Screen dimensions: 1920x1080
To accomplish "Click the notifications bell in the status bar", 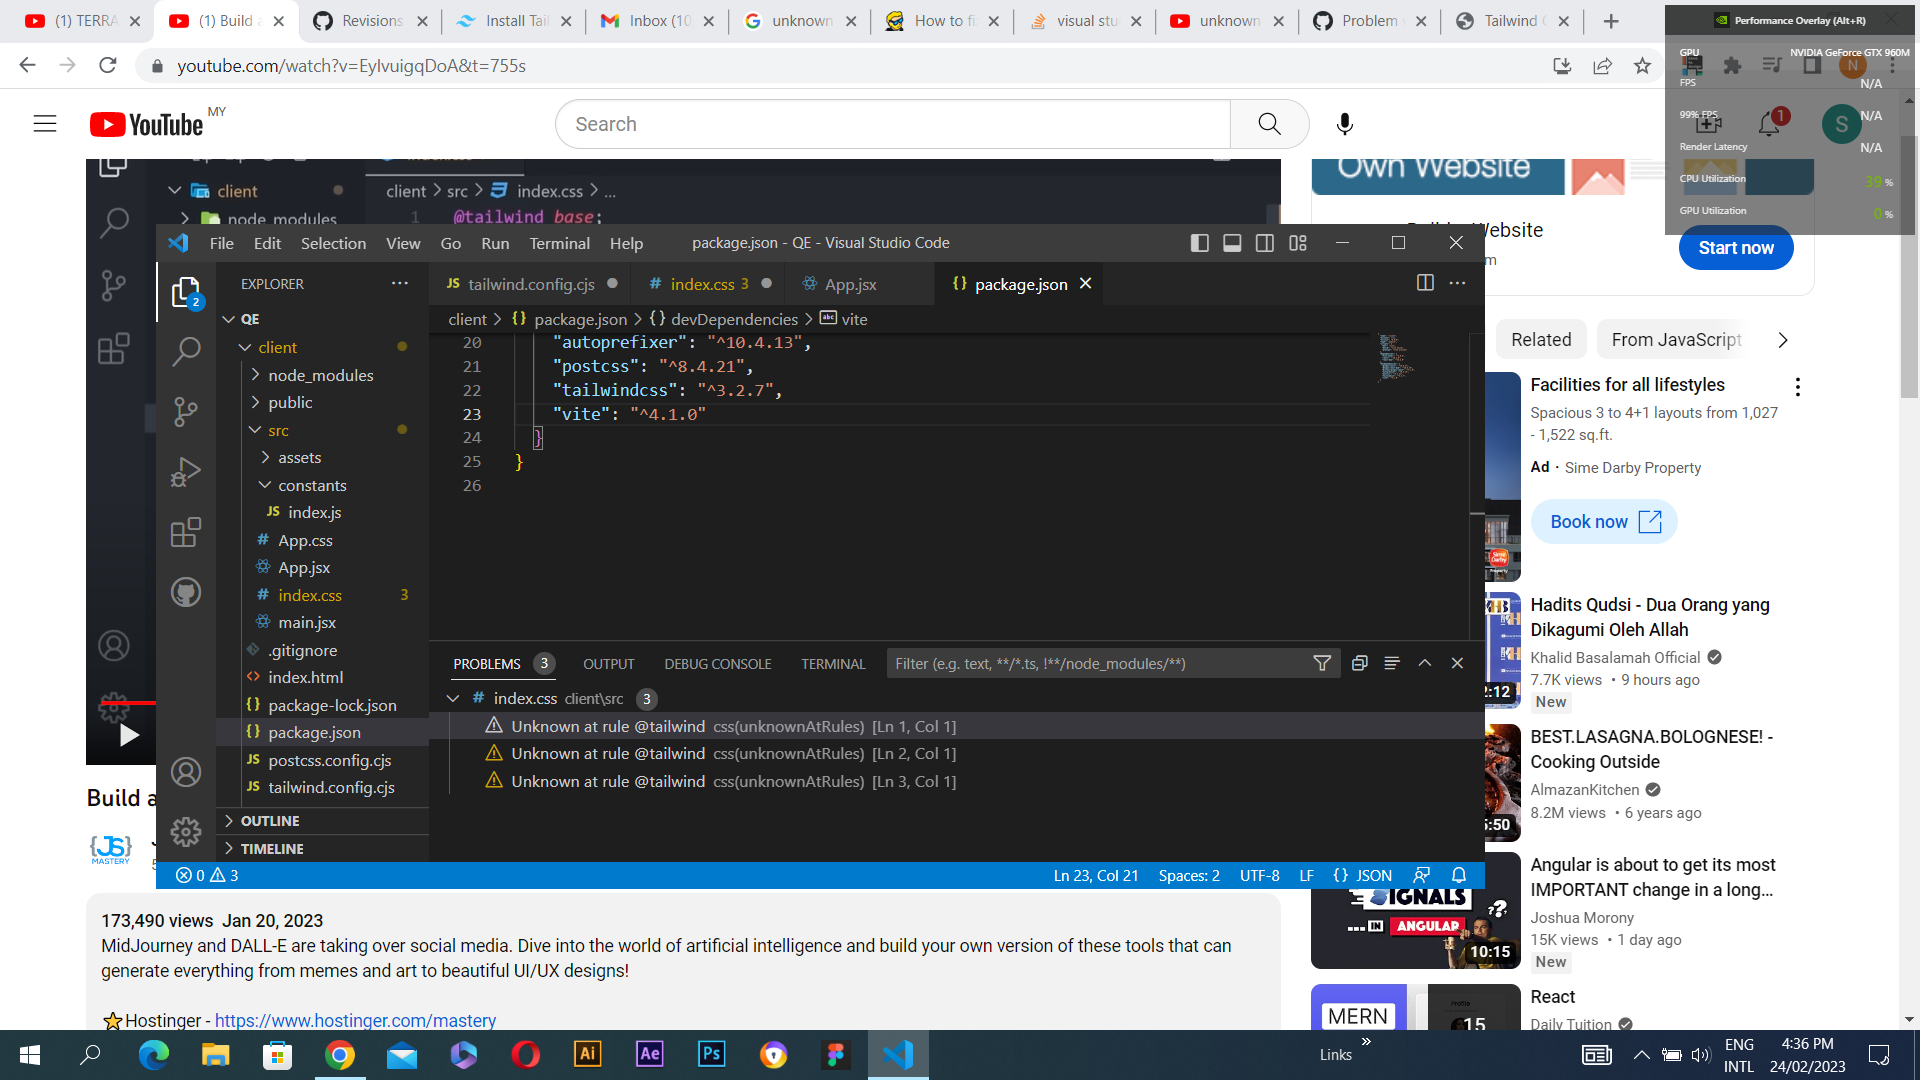I will click(1459, 875).
